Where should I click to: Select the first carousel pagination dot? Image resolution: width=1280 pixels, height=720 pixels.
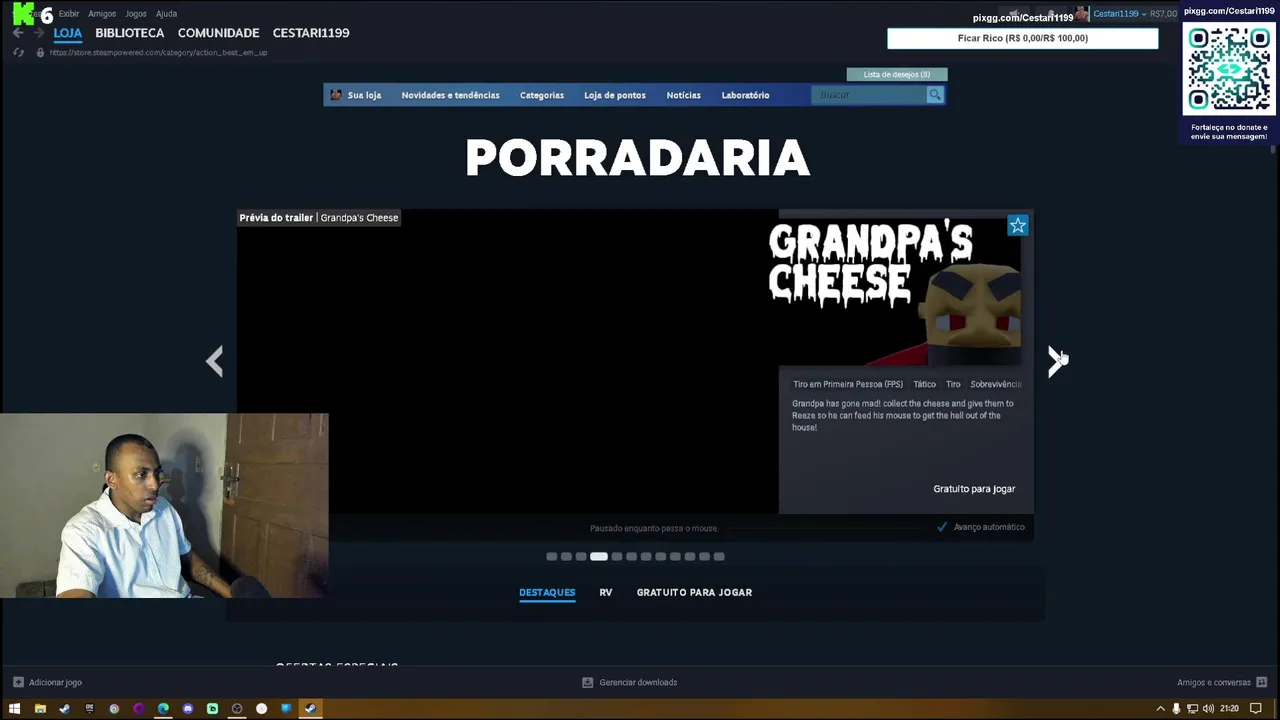point(552,556)
